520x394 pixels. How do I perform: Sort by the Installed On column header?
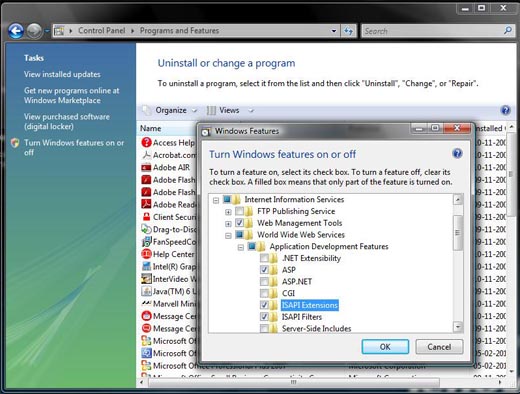coord(489,128)
